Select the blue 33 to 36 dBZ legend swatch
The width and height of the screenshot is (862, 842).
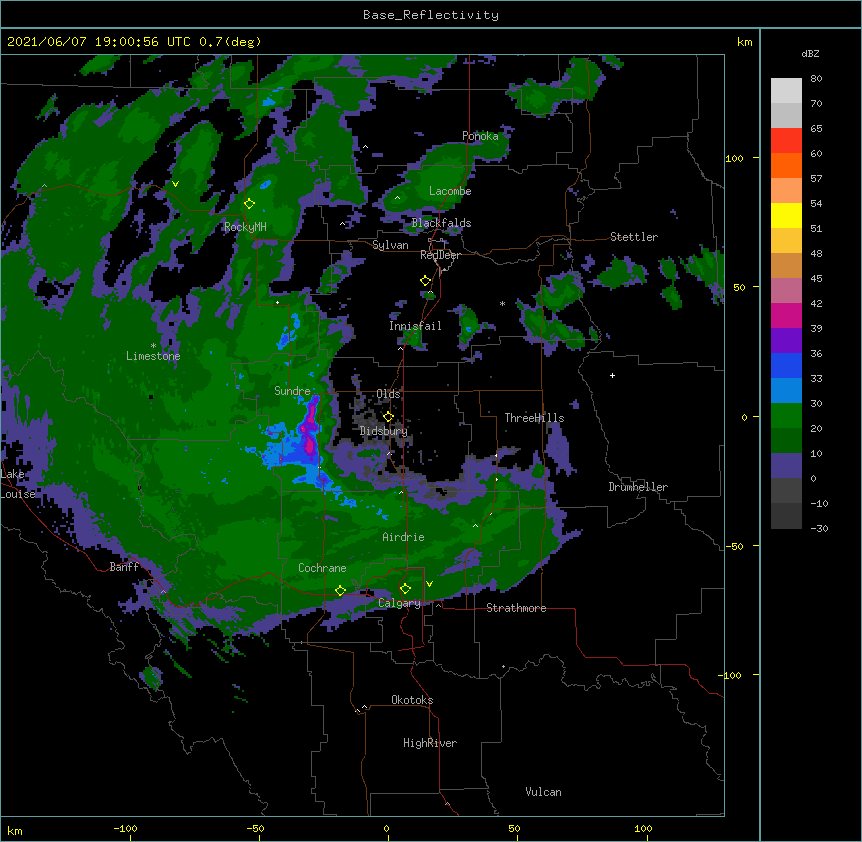click(786, 365)
